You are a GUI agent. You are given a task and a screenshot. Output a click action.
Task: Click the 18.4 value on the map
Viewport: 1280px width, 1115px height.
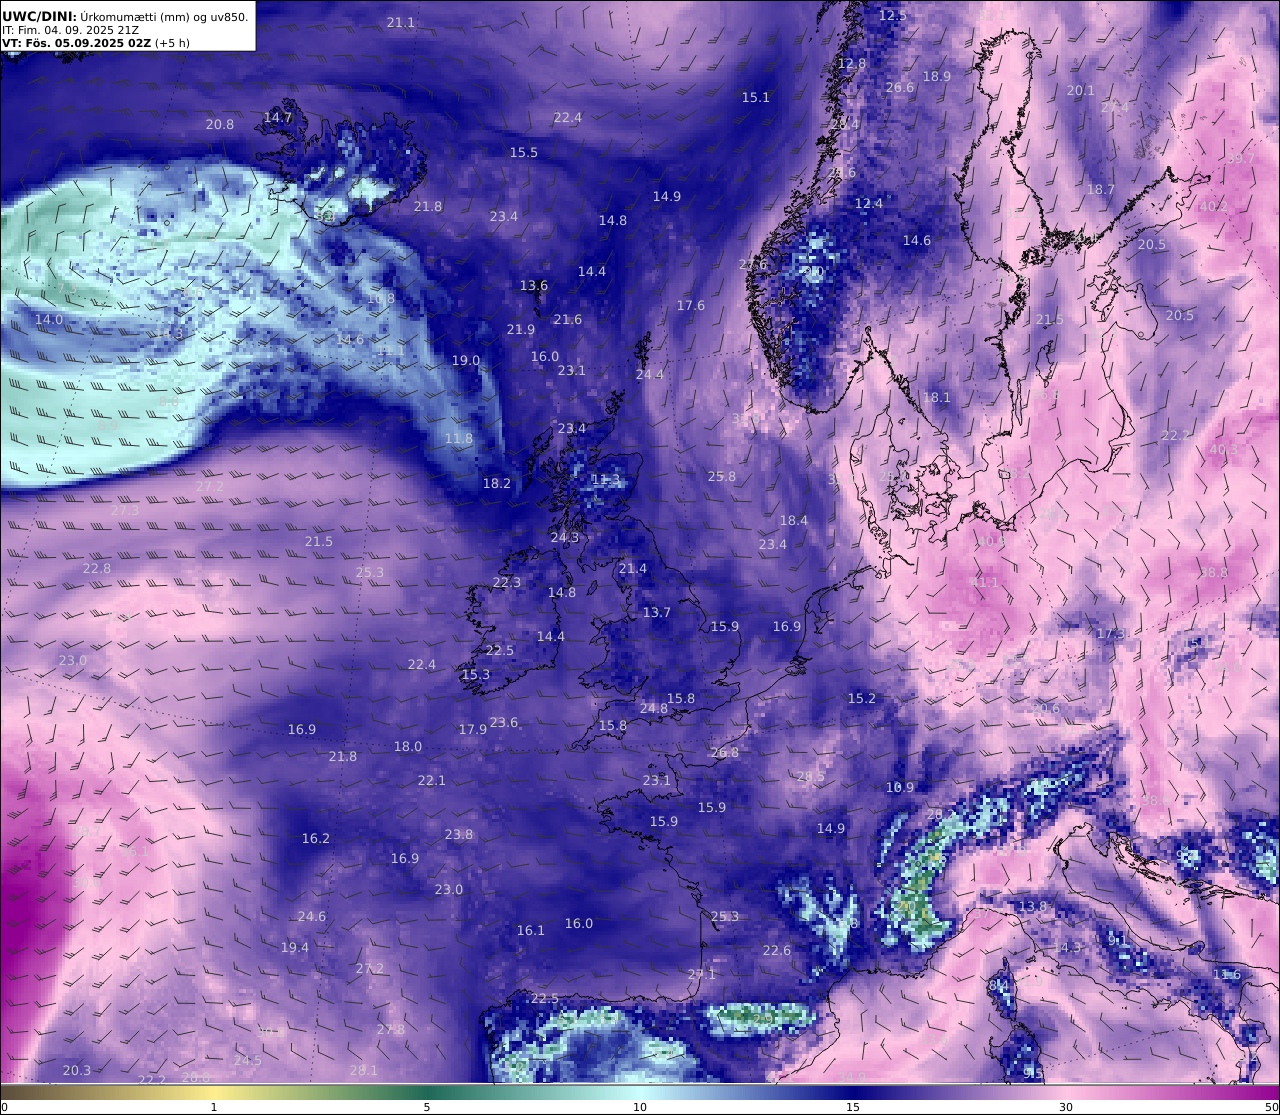tap(794, 520)
